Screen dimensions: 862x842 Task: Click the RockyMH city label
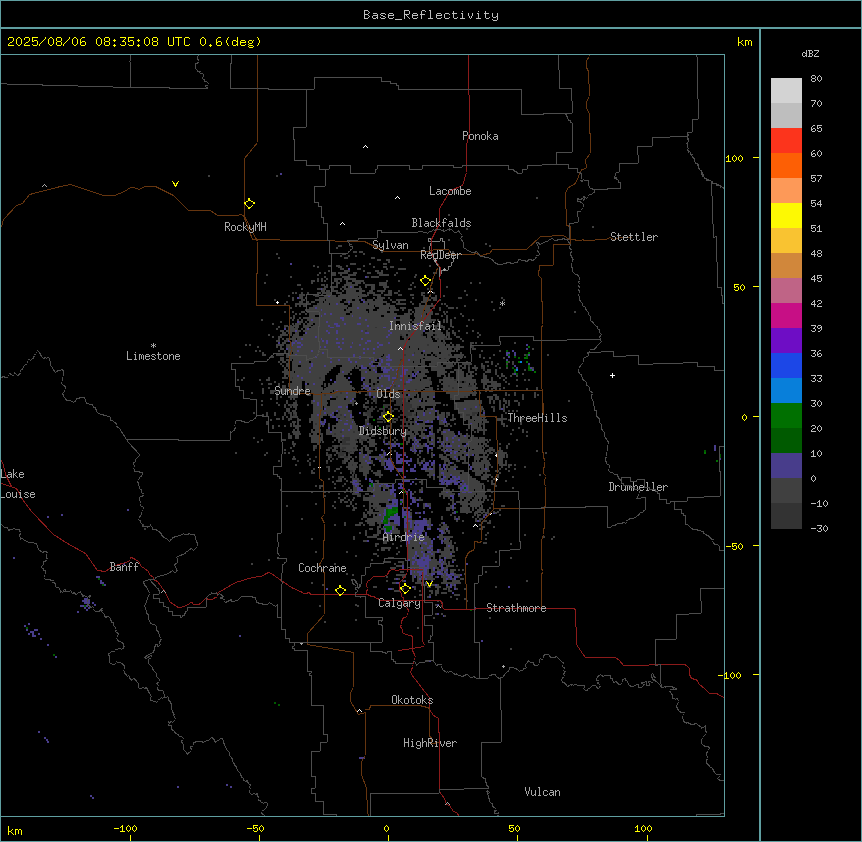click(245, 227)
